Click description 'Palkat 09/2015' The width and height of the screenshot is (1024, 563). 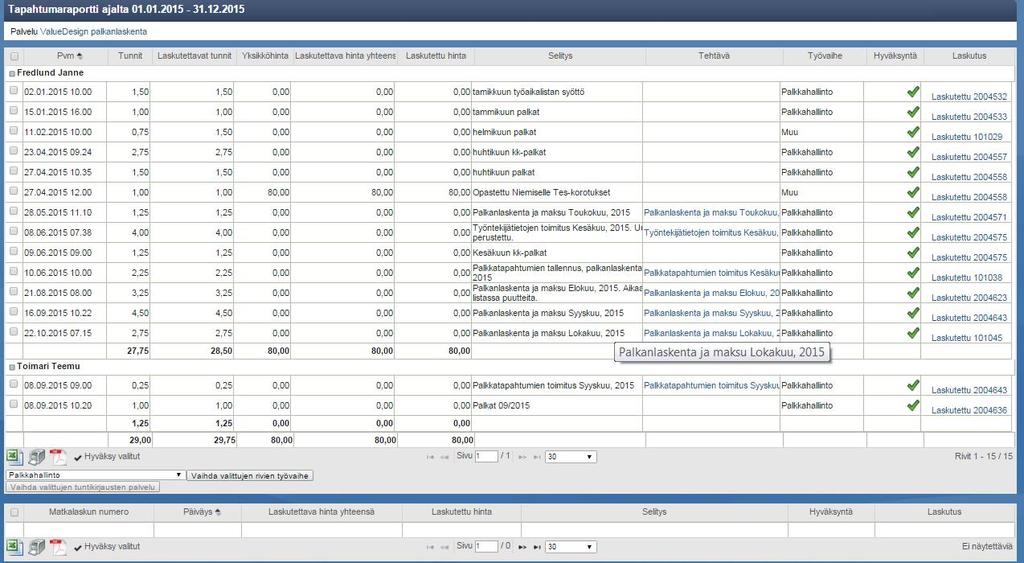(501, 406)
